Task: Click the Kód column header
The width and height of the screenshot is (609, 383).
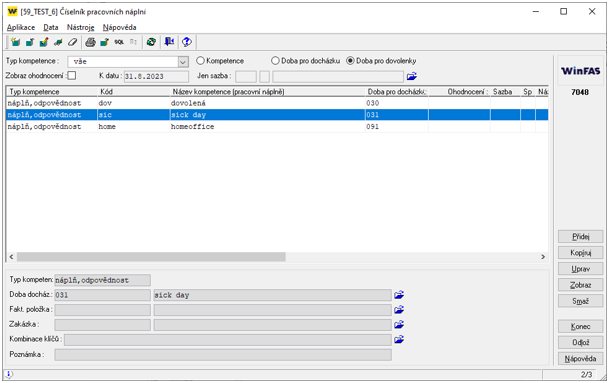Action: [134, 92]
